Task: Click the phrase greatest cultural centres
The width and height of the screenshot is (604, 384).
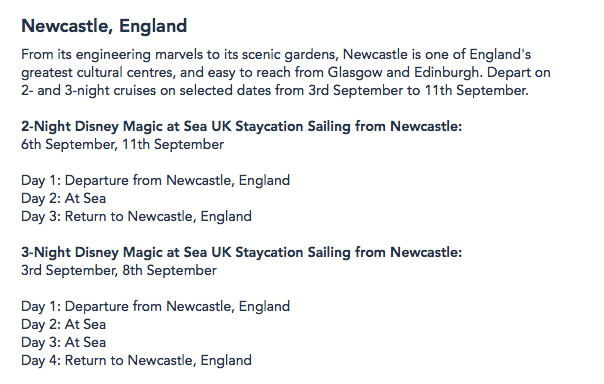Action: click(98, 72)
